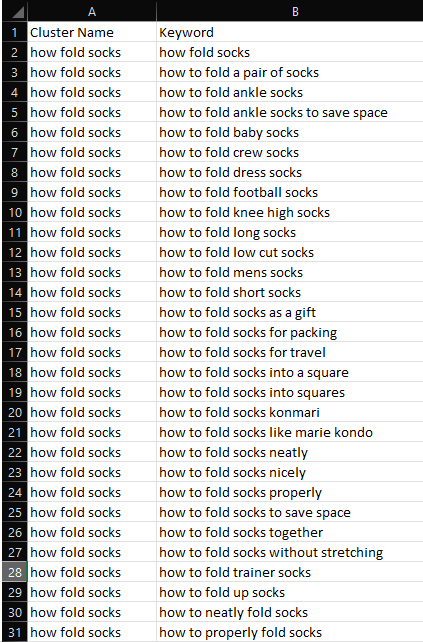
Task: Select column A header
Action: click(92, 11)
